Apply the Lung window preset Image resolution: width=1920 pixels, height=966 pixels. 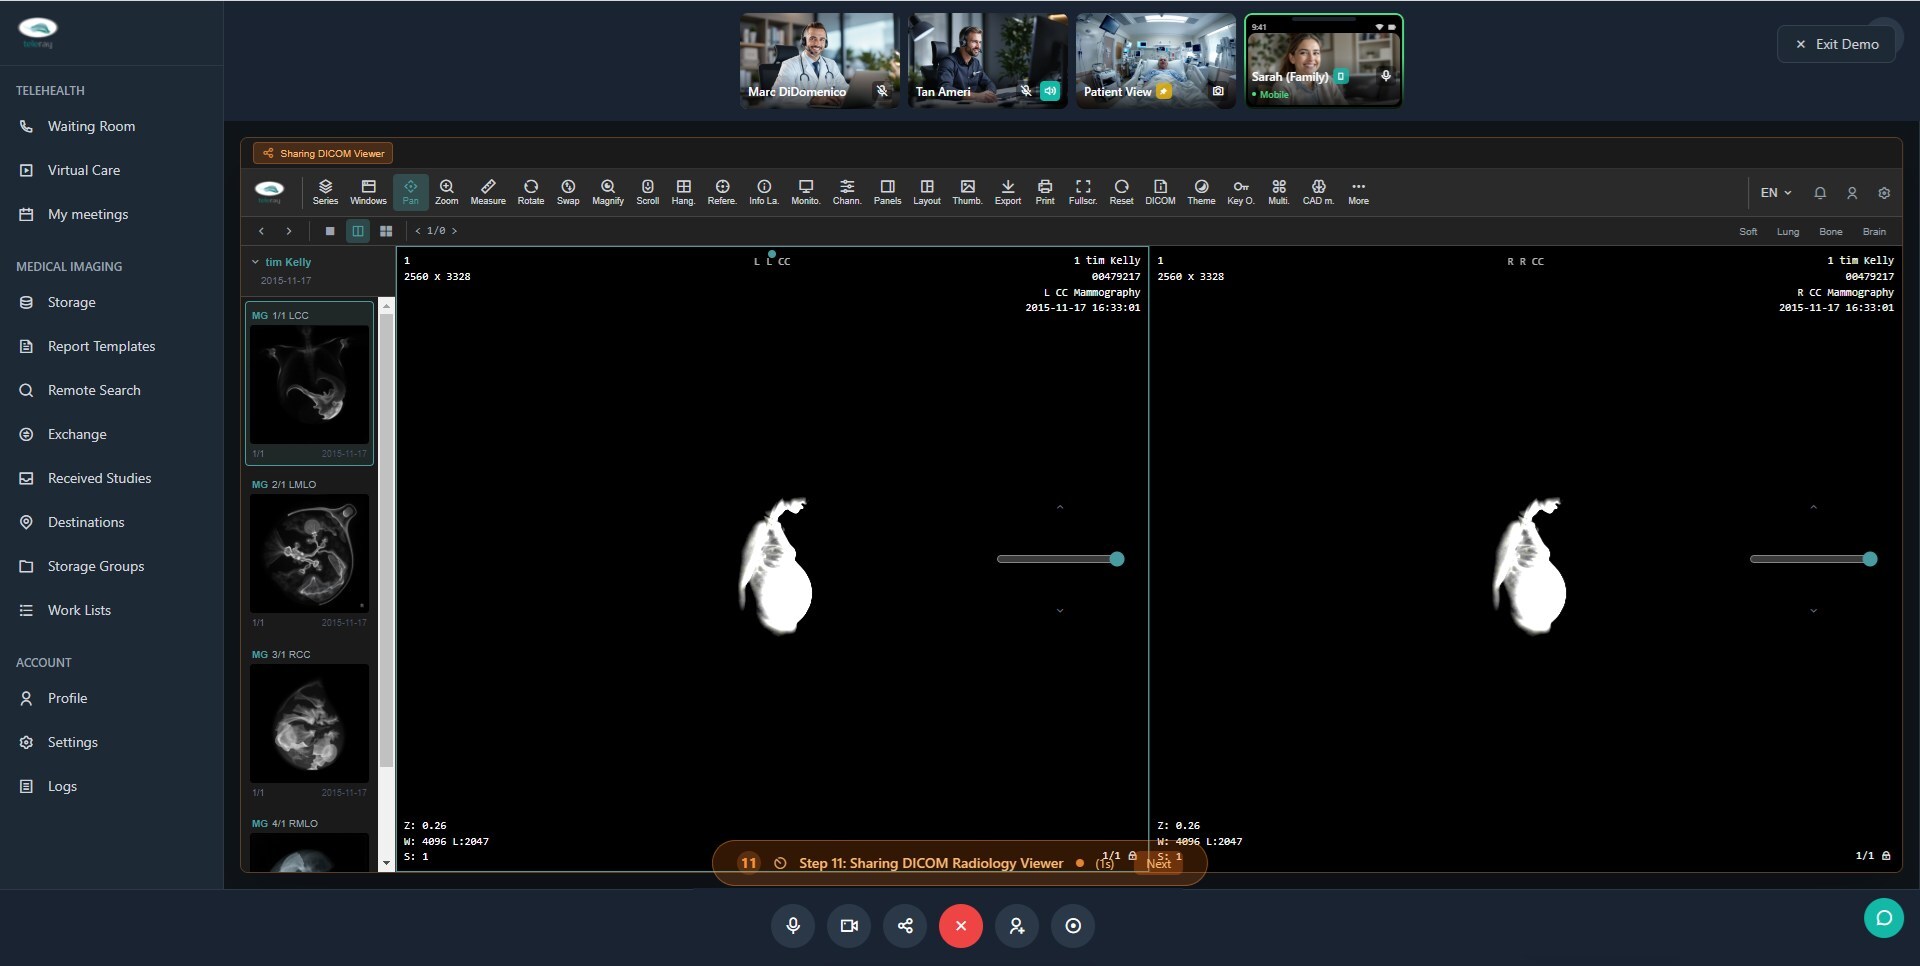[1787, 232]
